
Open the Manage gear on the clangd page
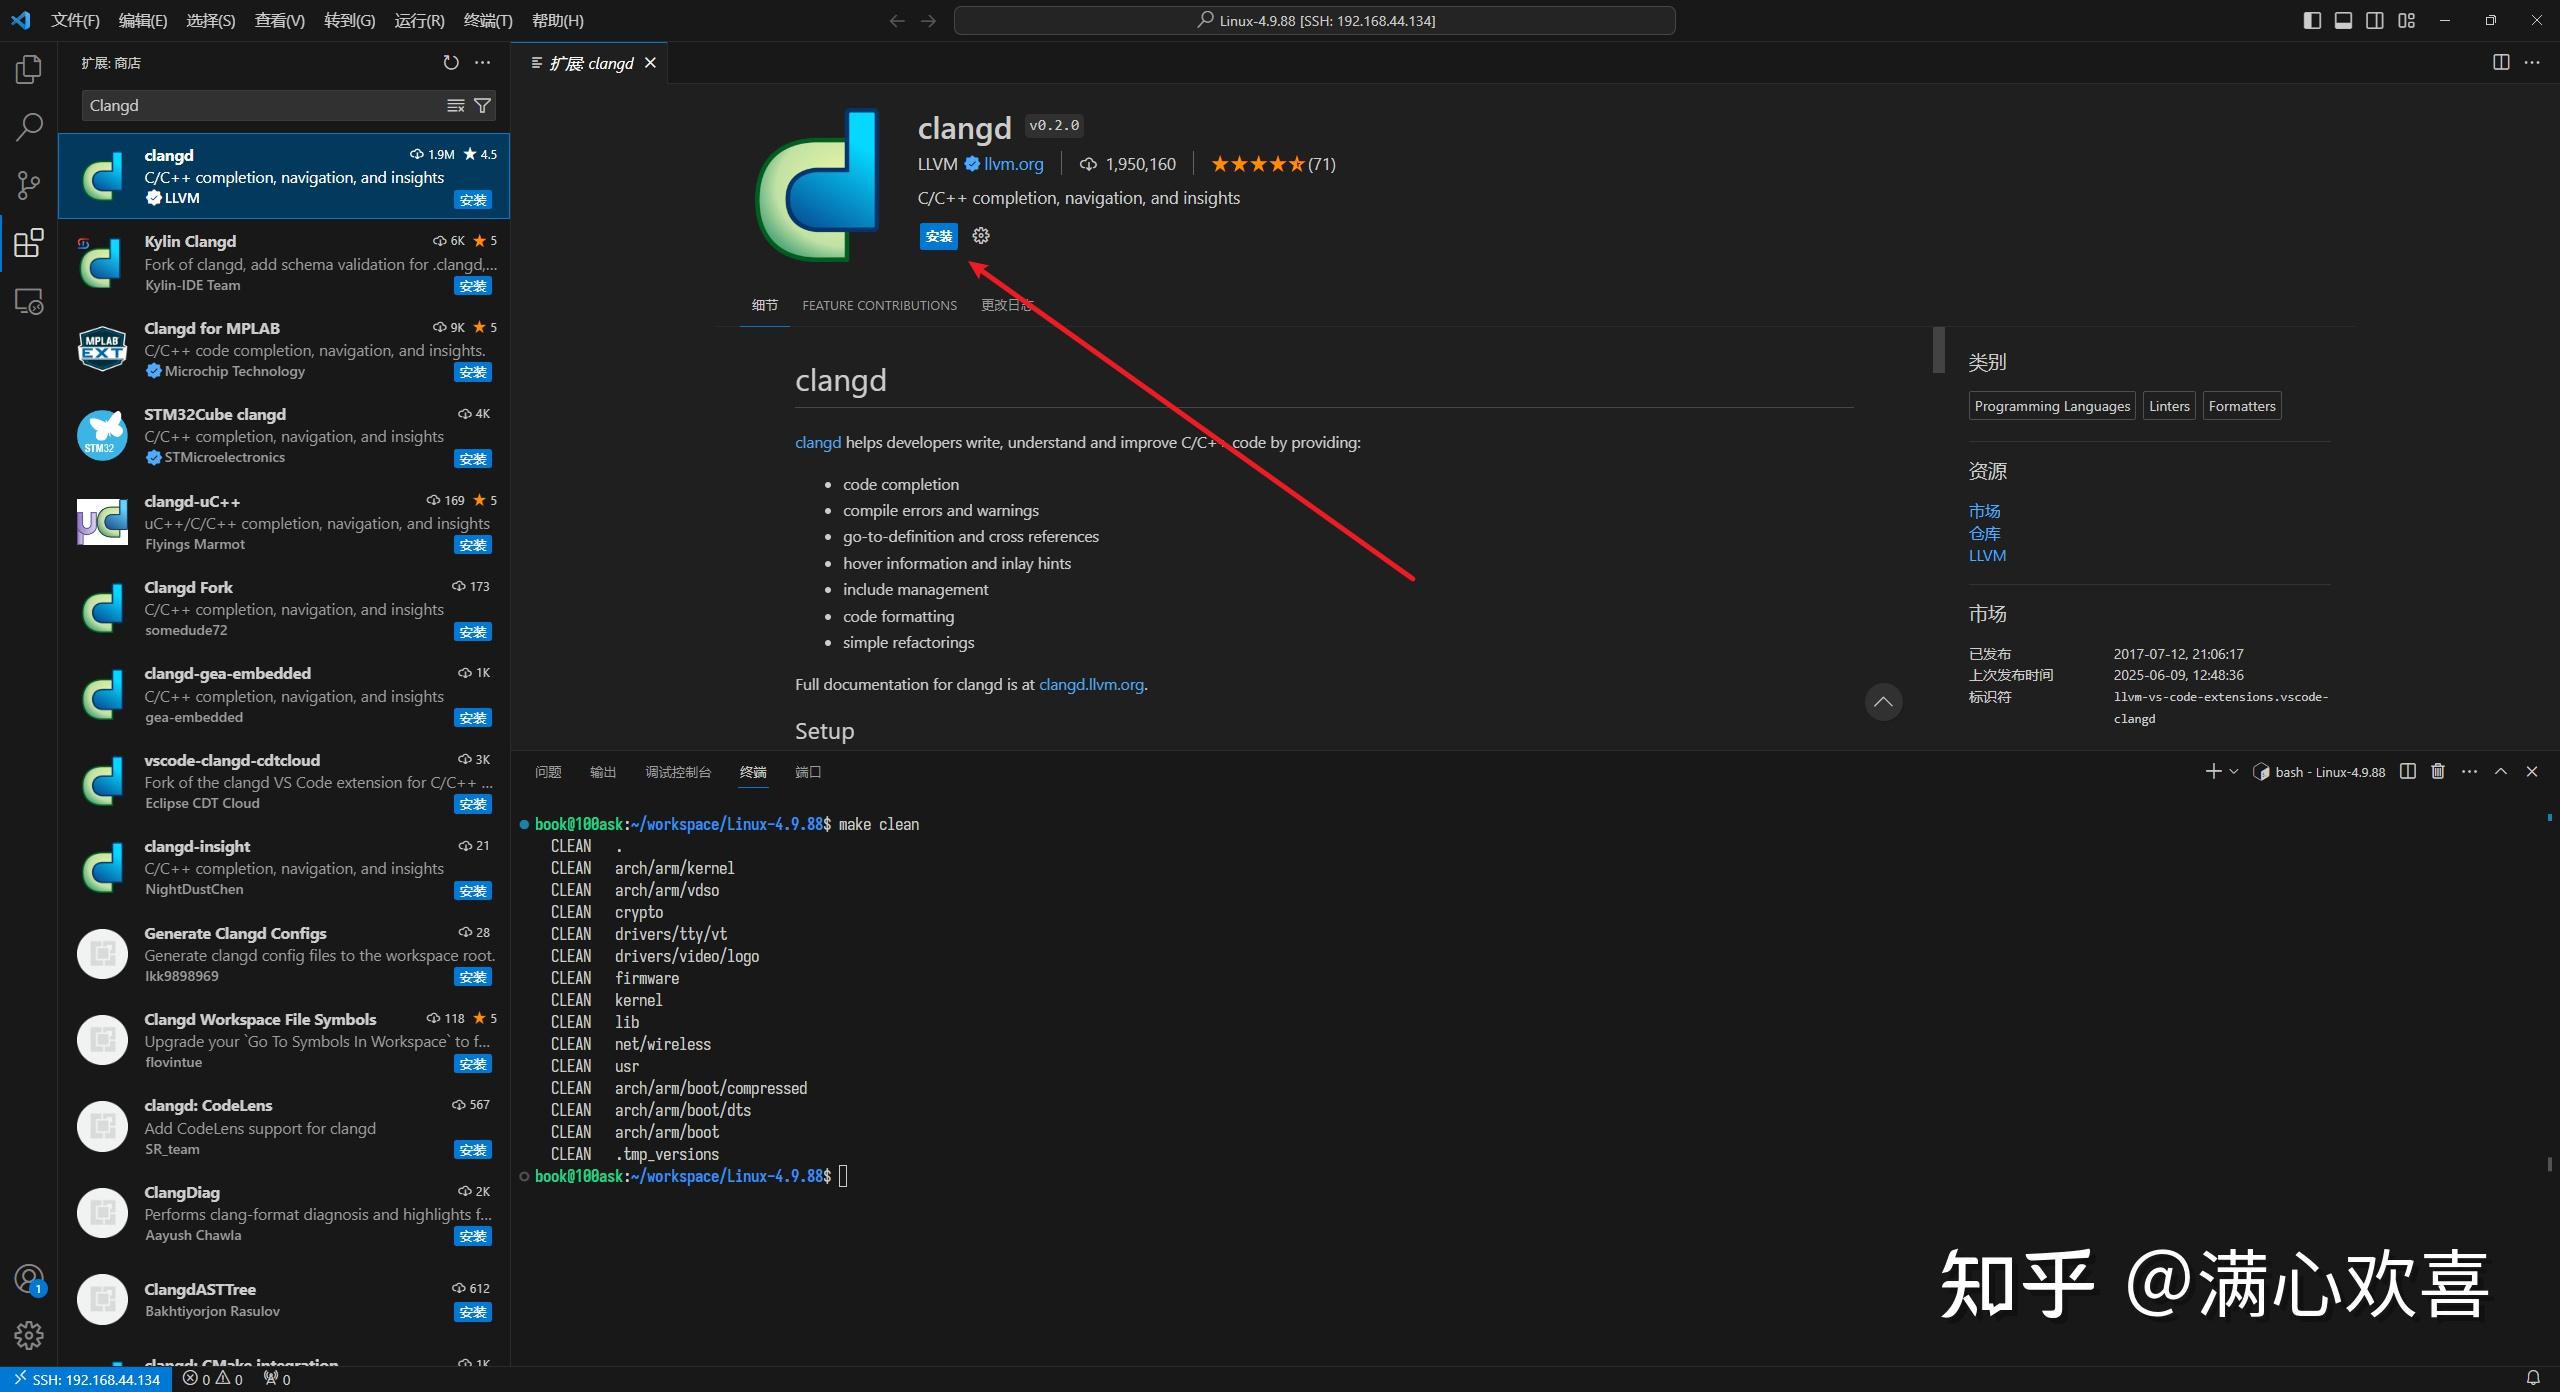coord(980,236)
